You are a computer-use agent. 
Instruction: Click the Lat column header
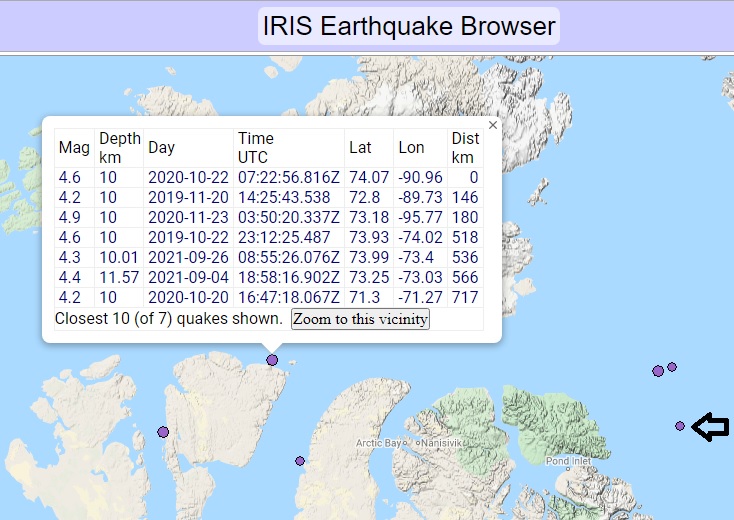(369, 148)
